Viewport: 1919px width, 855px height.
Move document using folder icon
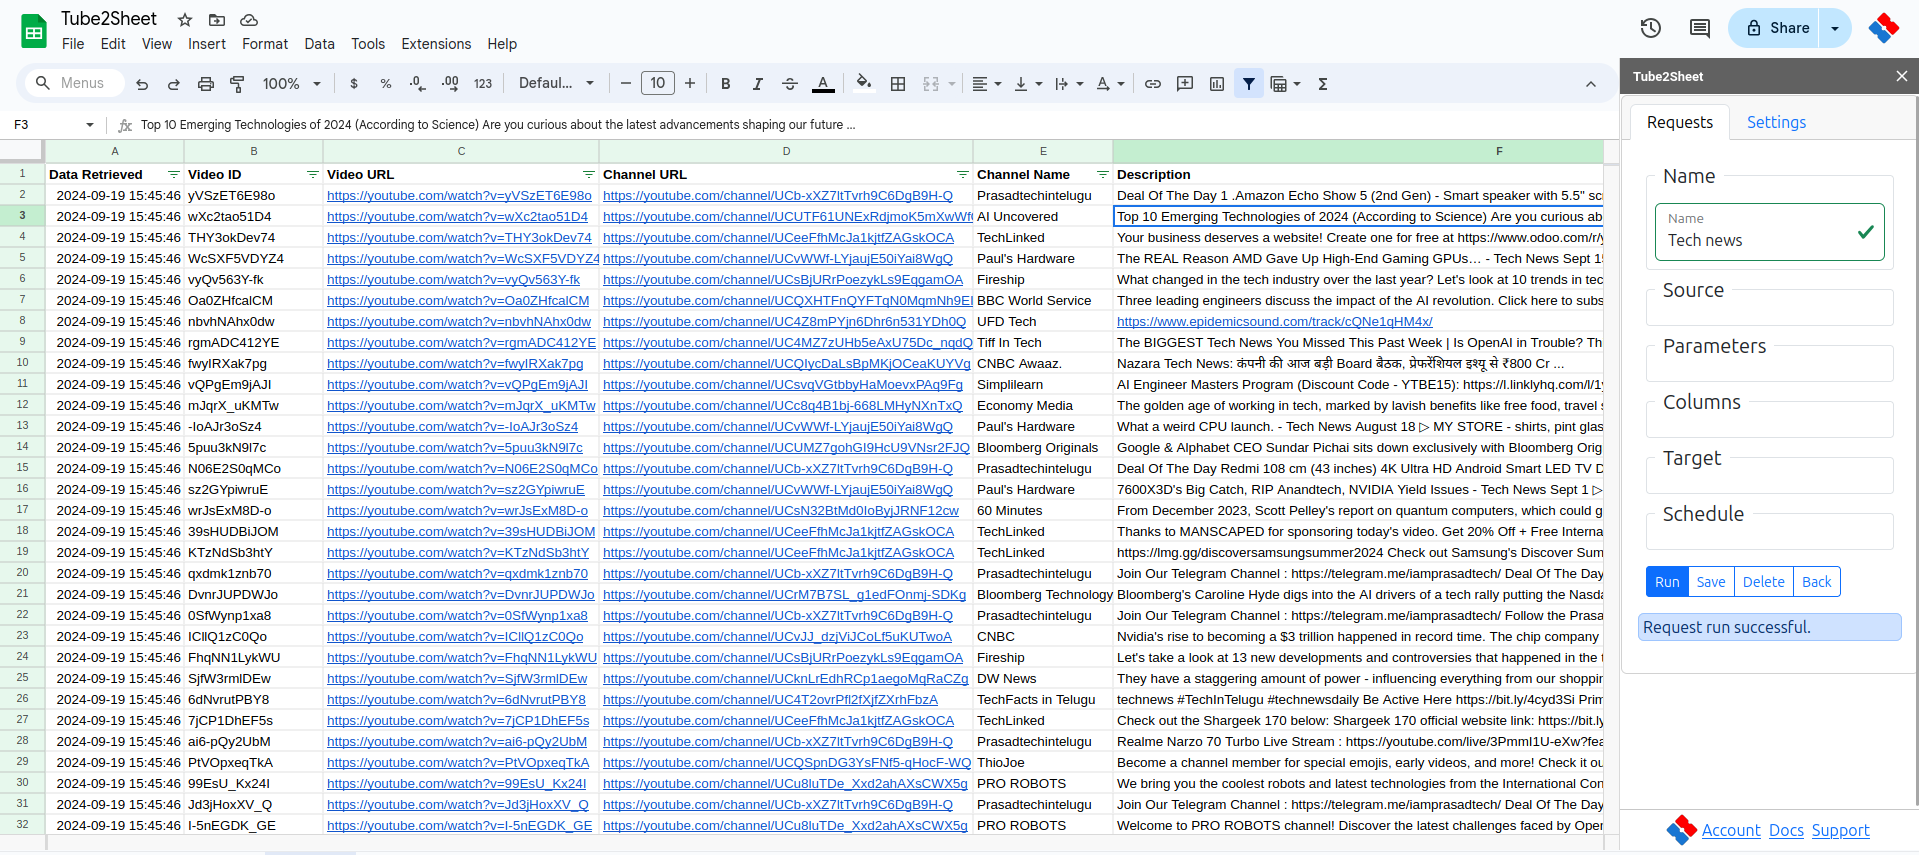217,20
